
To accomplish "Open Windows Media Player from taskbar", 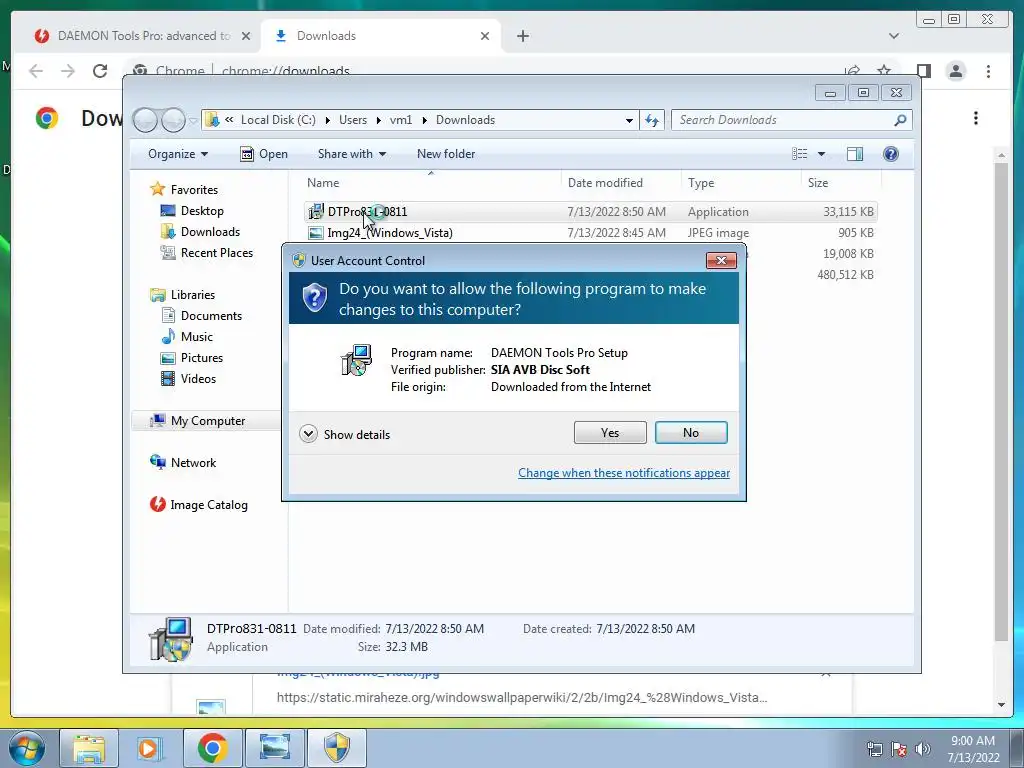I will click(149, 748).
